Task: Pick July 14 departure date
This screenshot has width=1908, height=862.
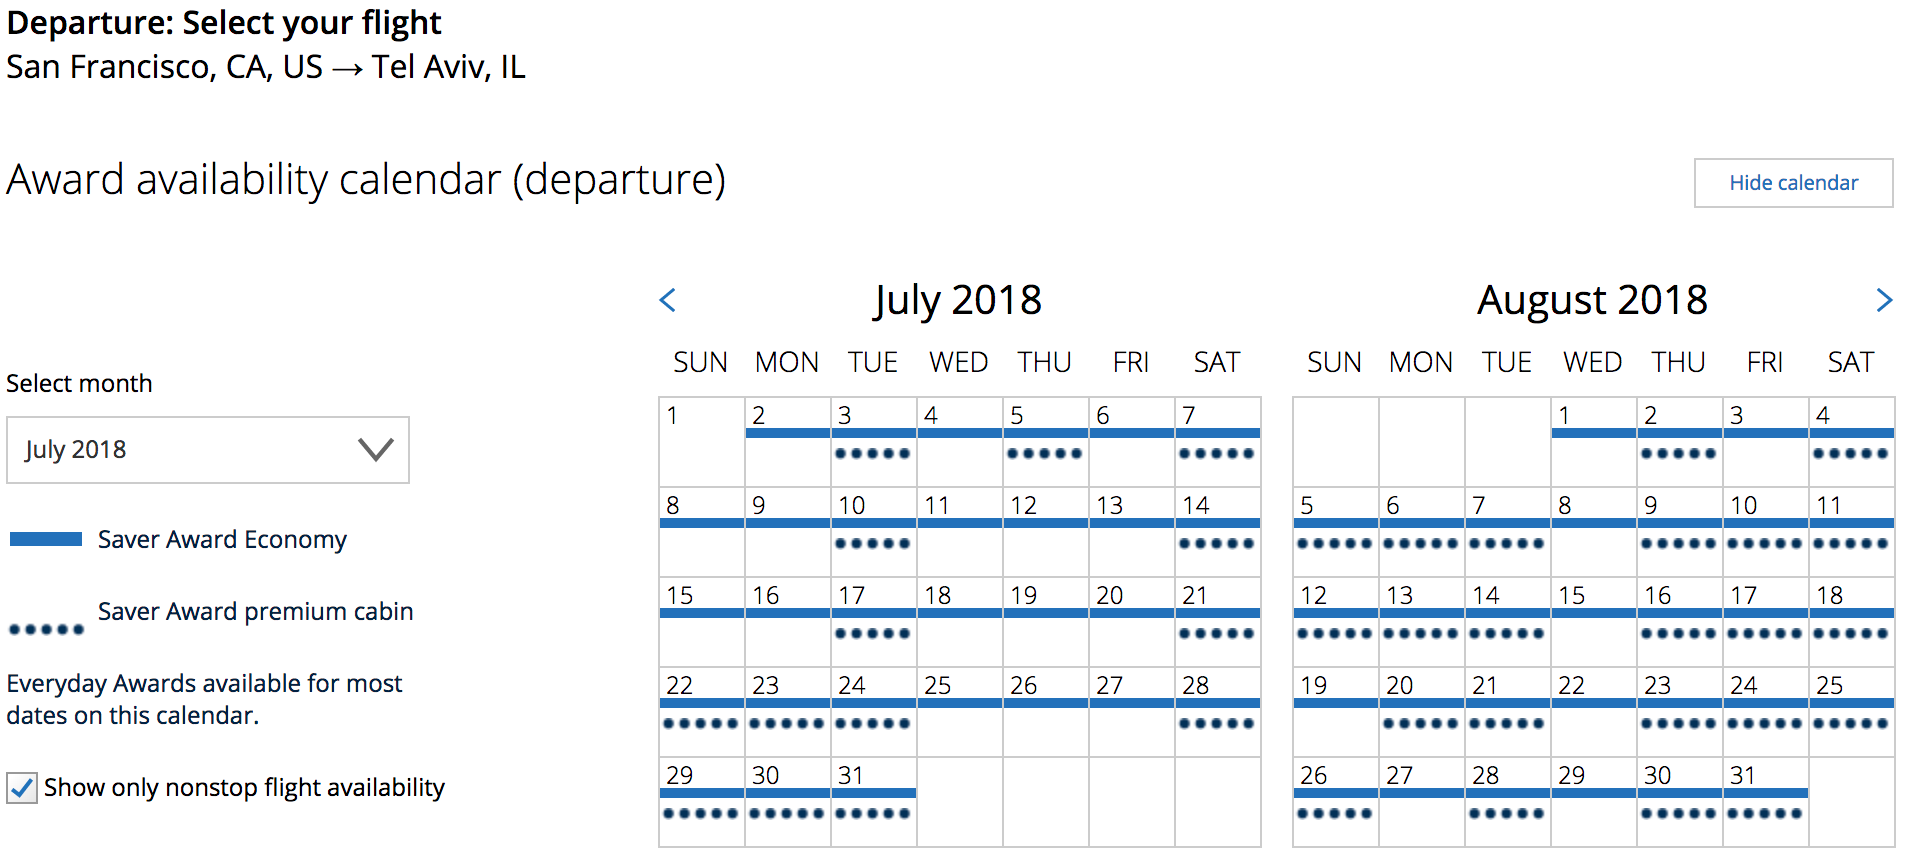Action: pyautogui.click(x=1217, y=531)
